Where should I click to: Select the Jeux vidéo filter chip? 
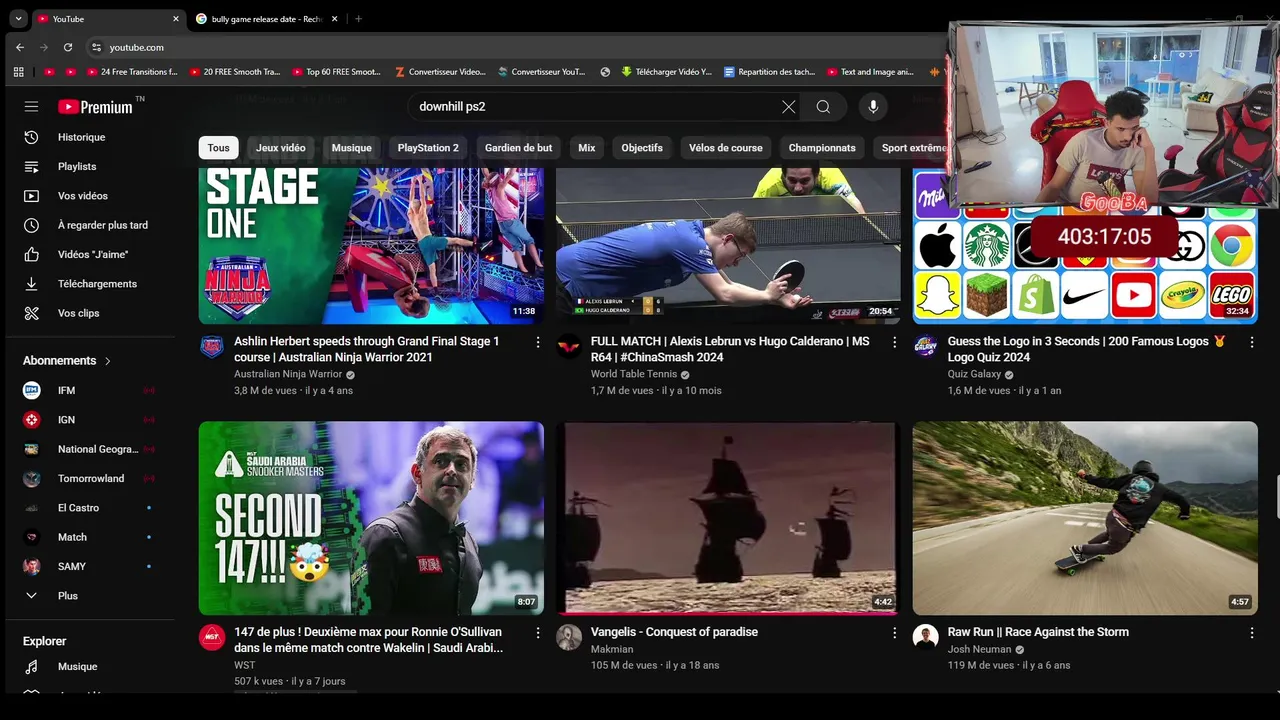point(281,148)
